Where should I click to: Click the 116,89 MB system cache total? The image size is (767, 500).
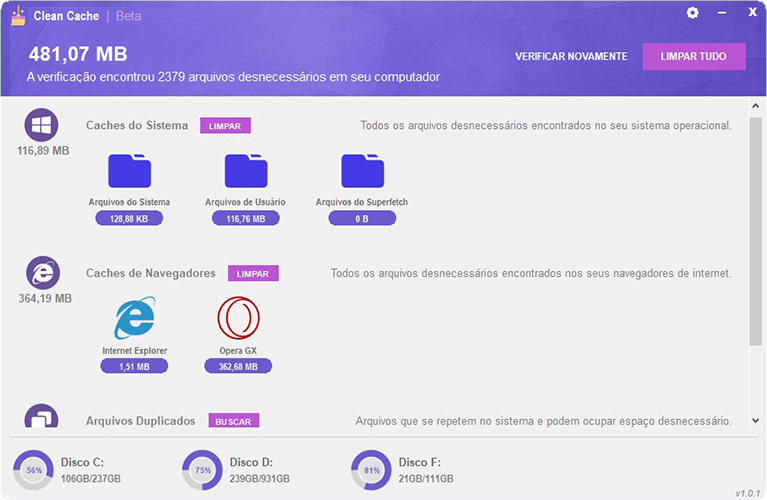tap(43, 151)
